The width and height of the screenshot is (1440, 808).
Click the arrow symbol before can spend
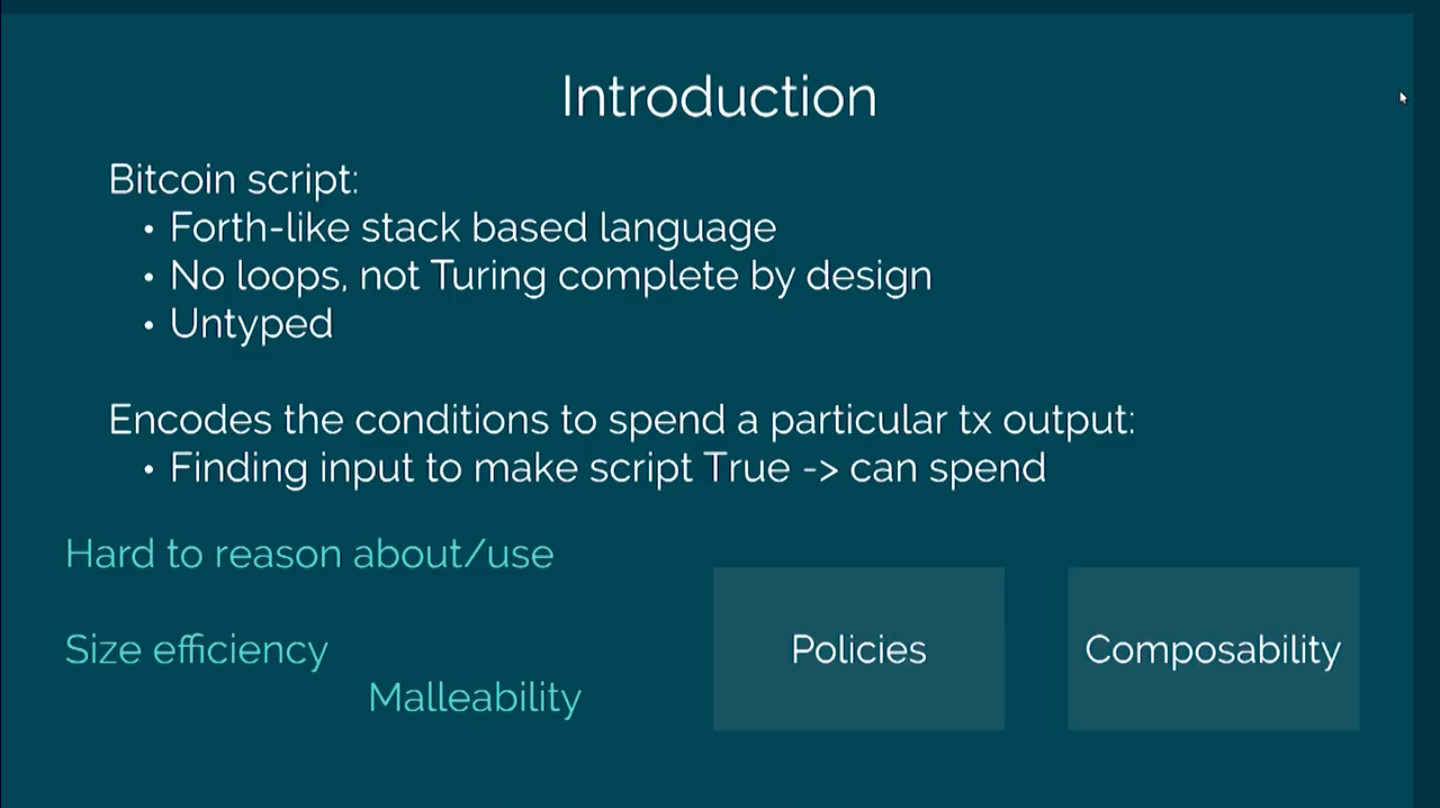[x=819, y=469]
